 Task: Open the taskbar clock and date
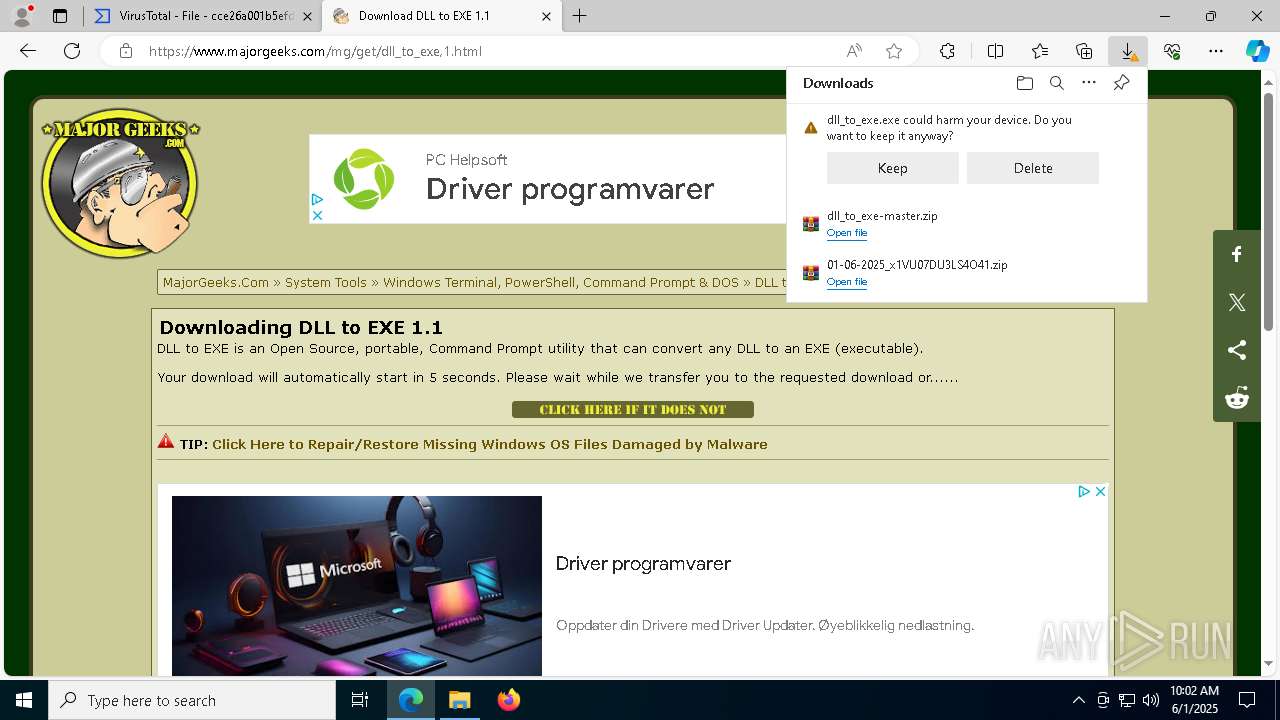point(1194,700)
